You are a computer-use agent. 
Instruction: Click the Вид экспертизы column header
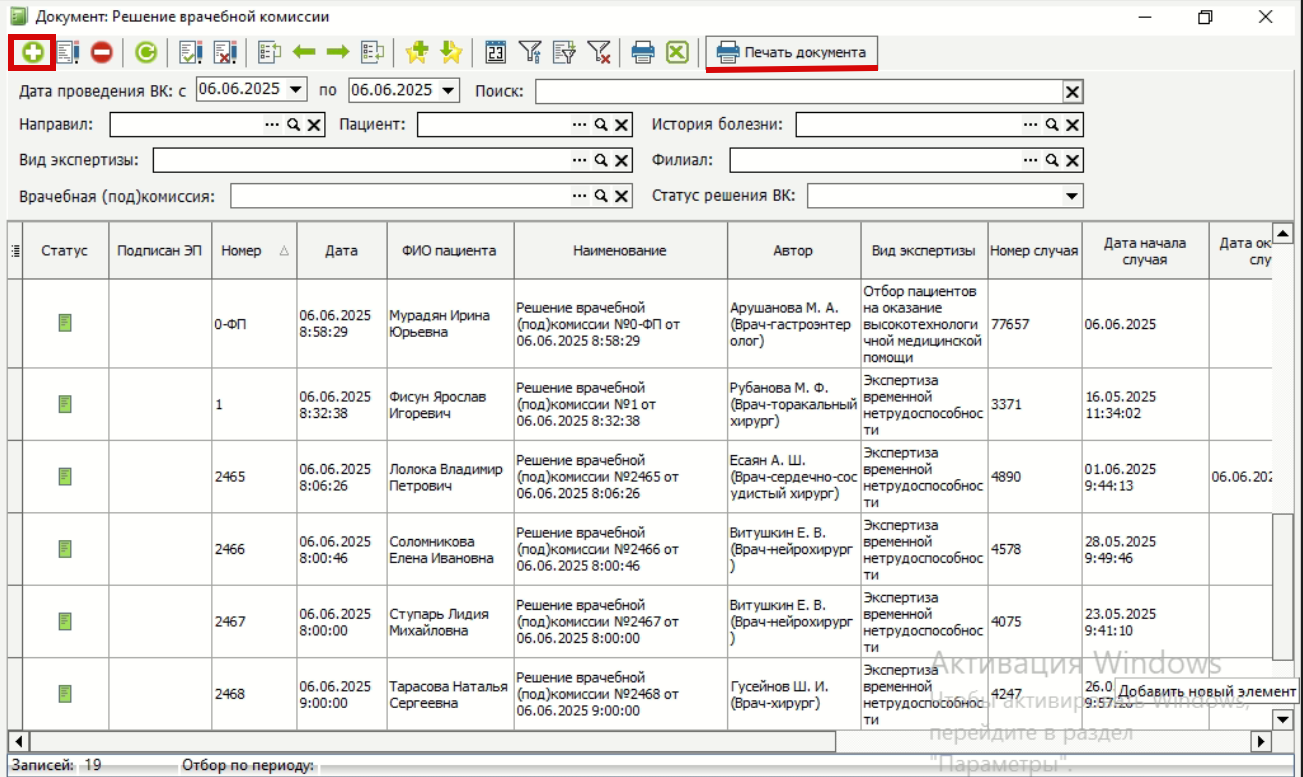click(924, 251)
